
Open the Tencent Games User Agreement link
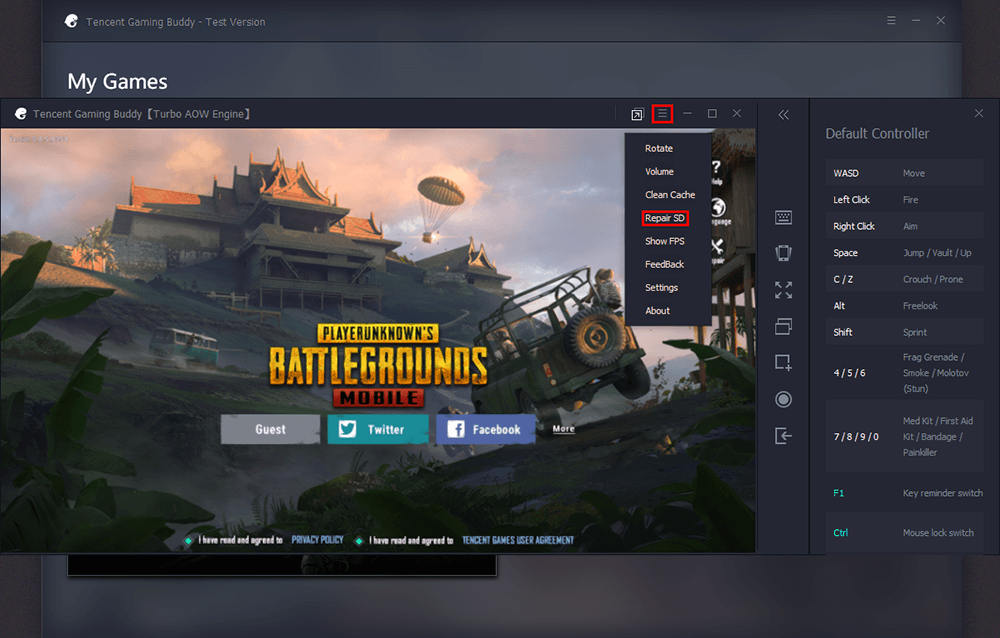pyautogui.click(x=518, y=540)
